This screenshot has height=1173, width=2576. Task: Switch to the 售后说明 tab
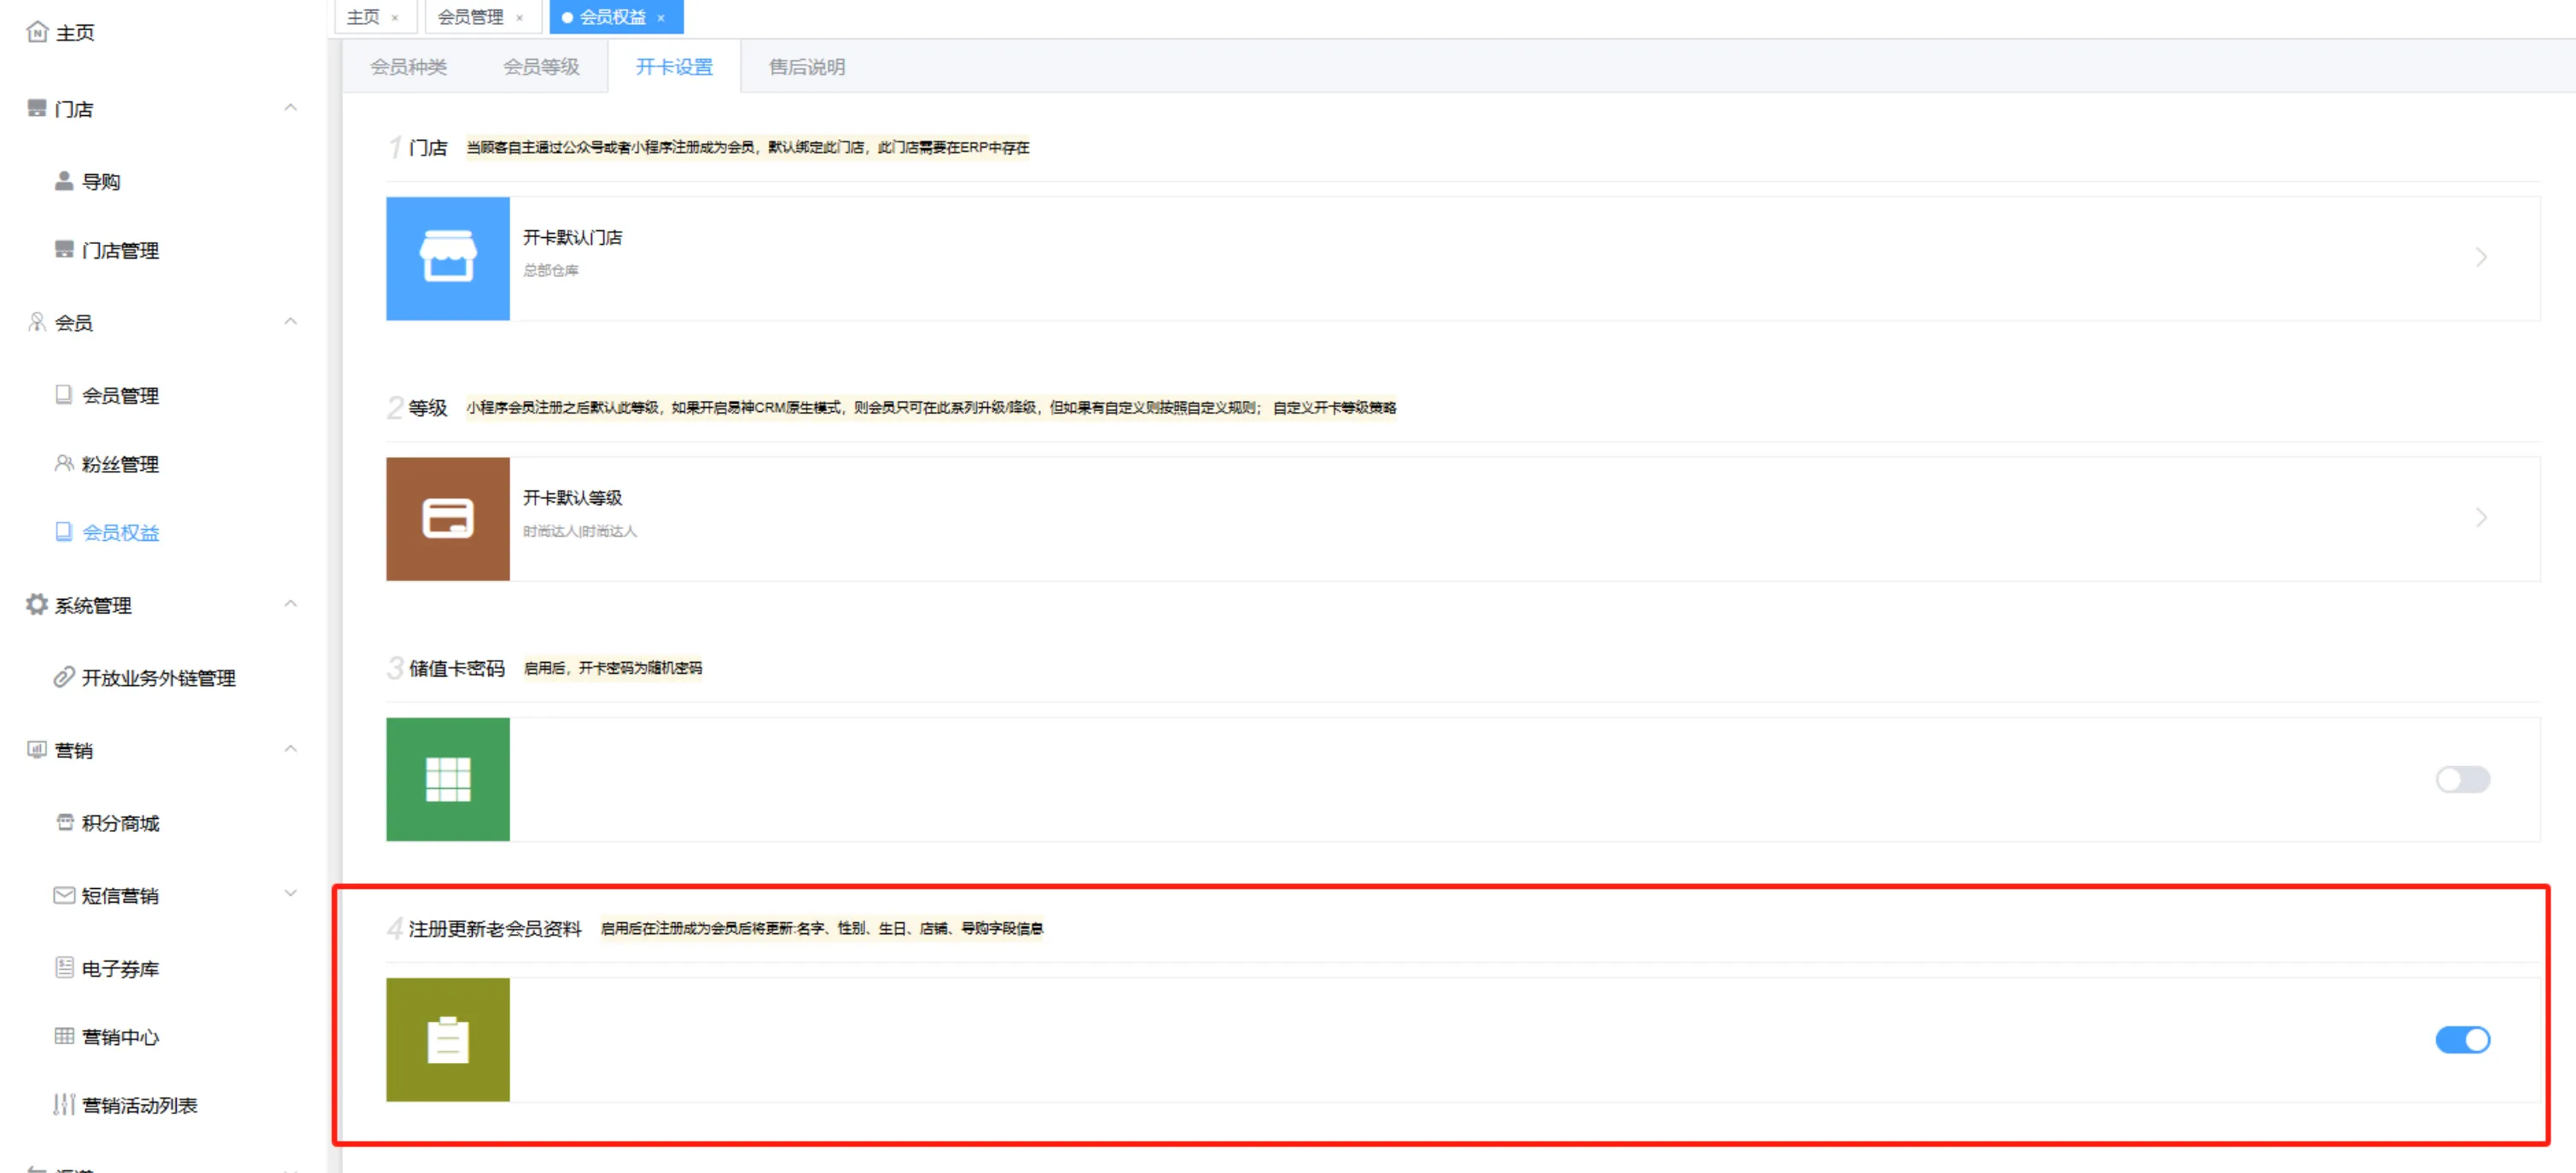pos(806,67)
